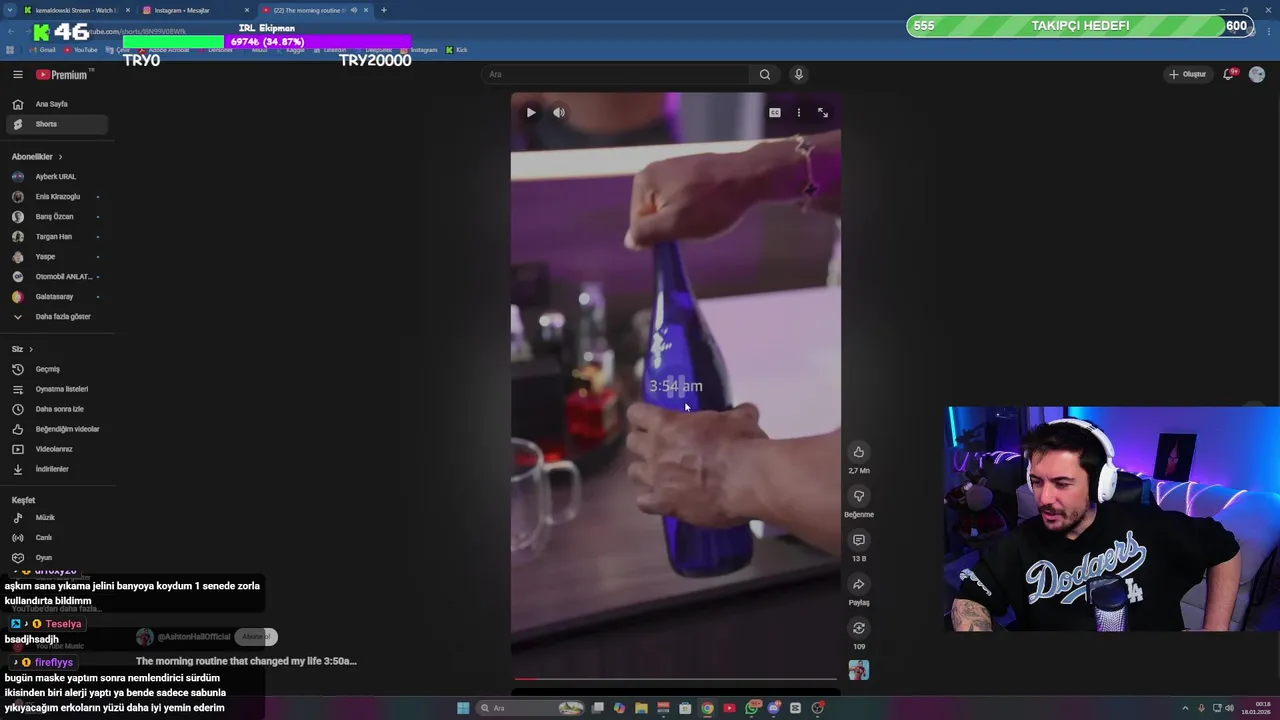Open İndirilenler downloads
This screenshot has width=1280, height=720.
tap(53, 469)
